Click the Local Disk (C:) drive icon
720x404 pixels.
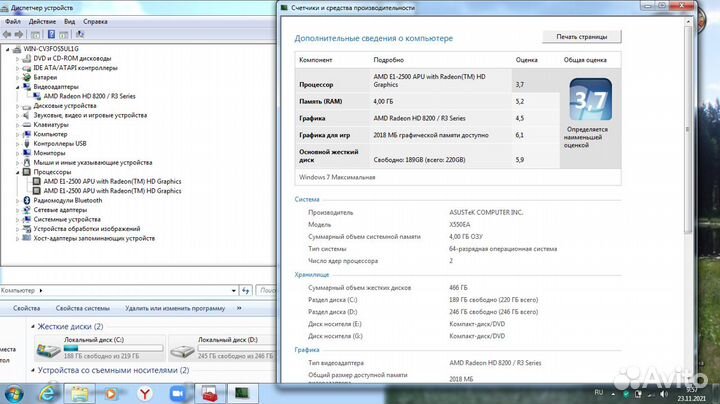(48, 350)
